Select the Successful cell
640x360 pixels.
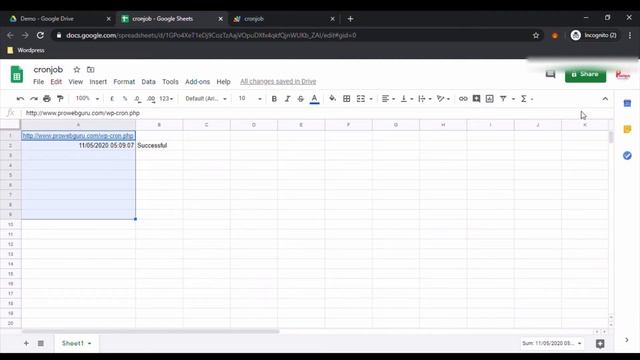click(x=159, y=145)
